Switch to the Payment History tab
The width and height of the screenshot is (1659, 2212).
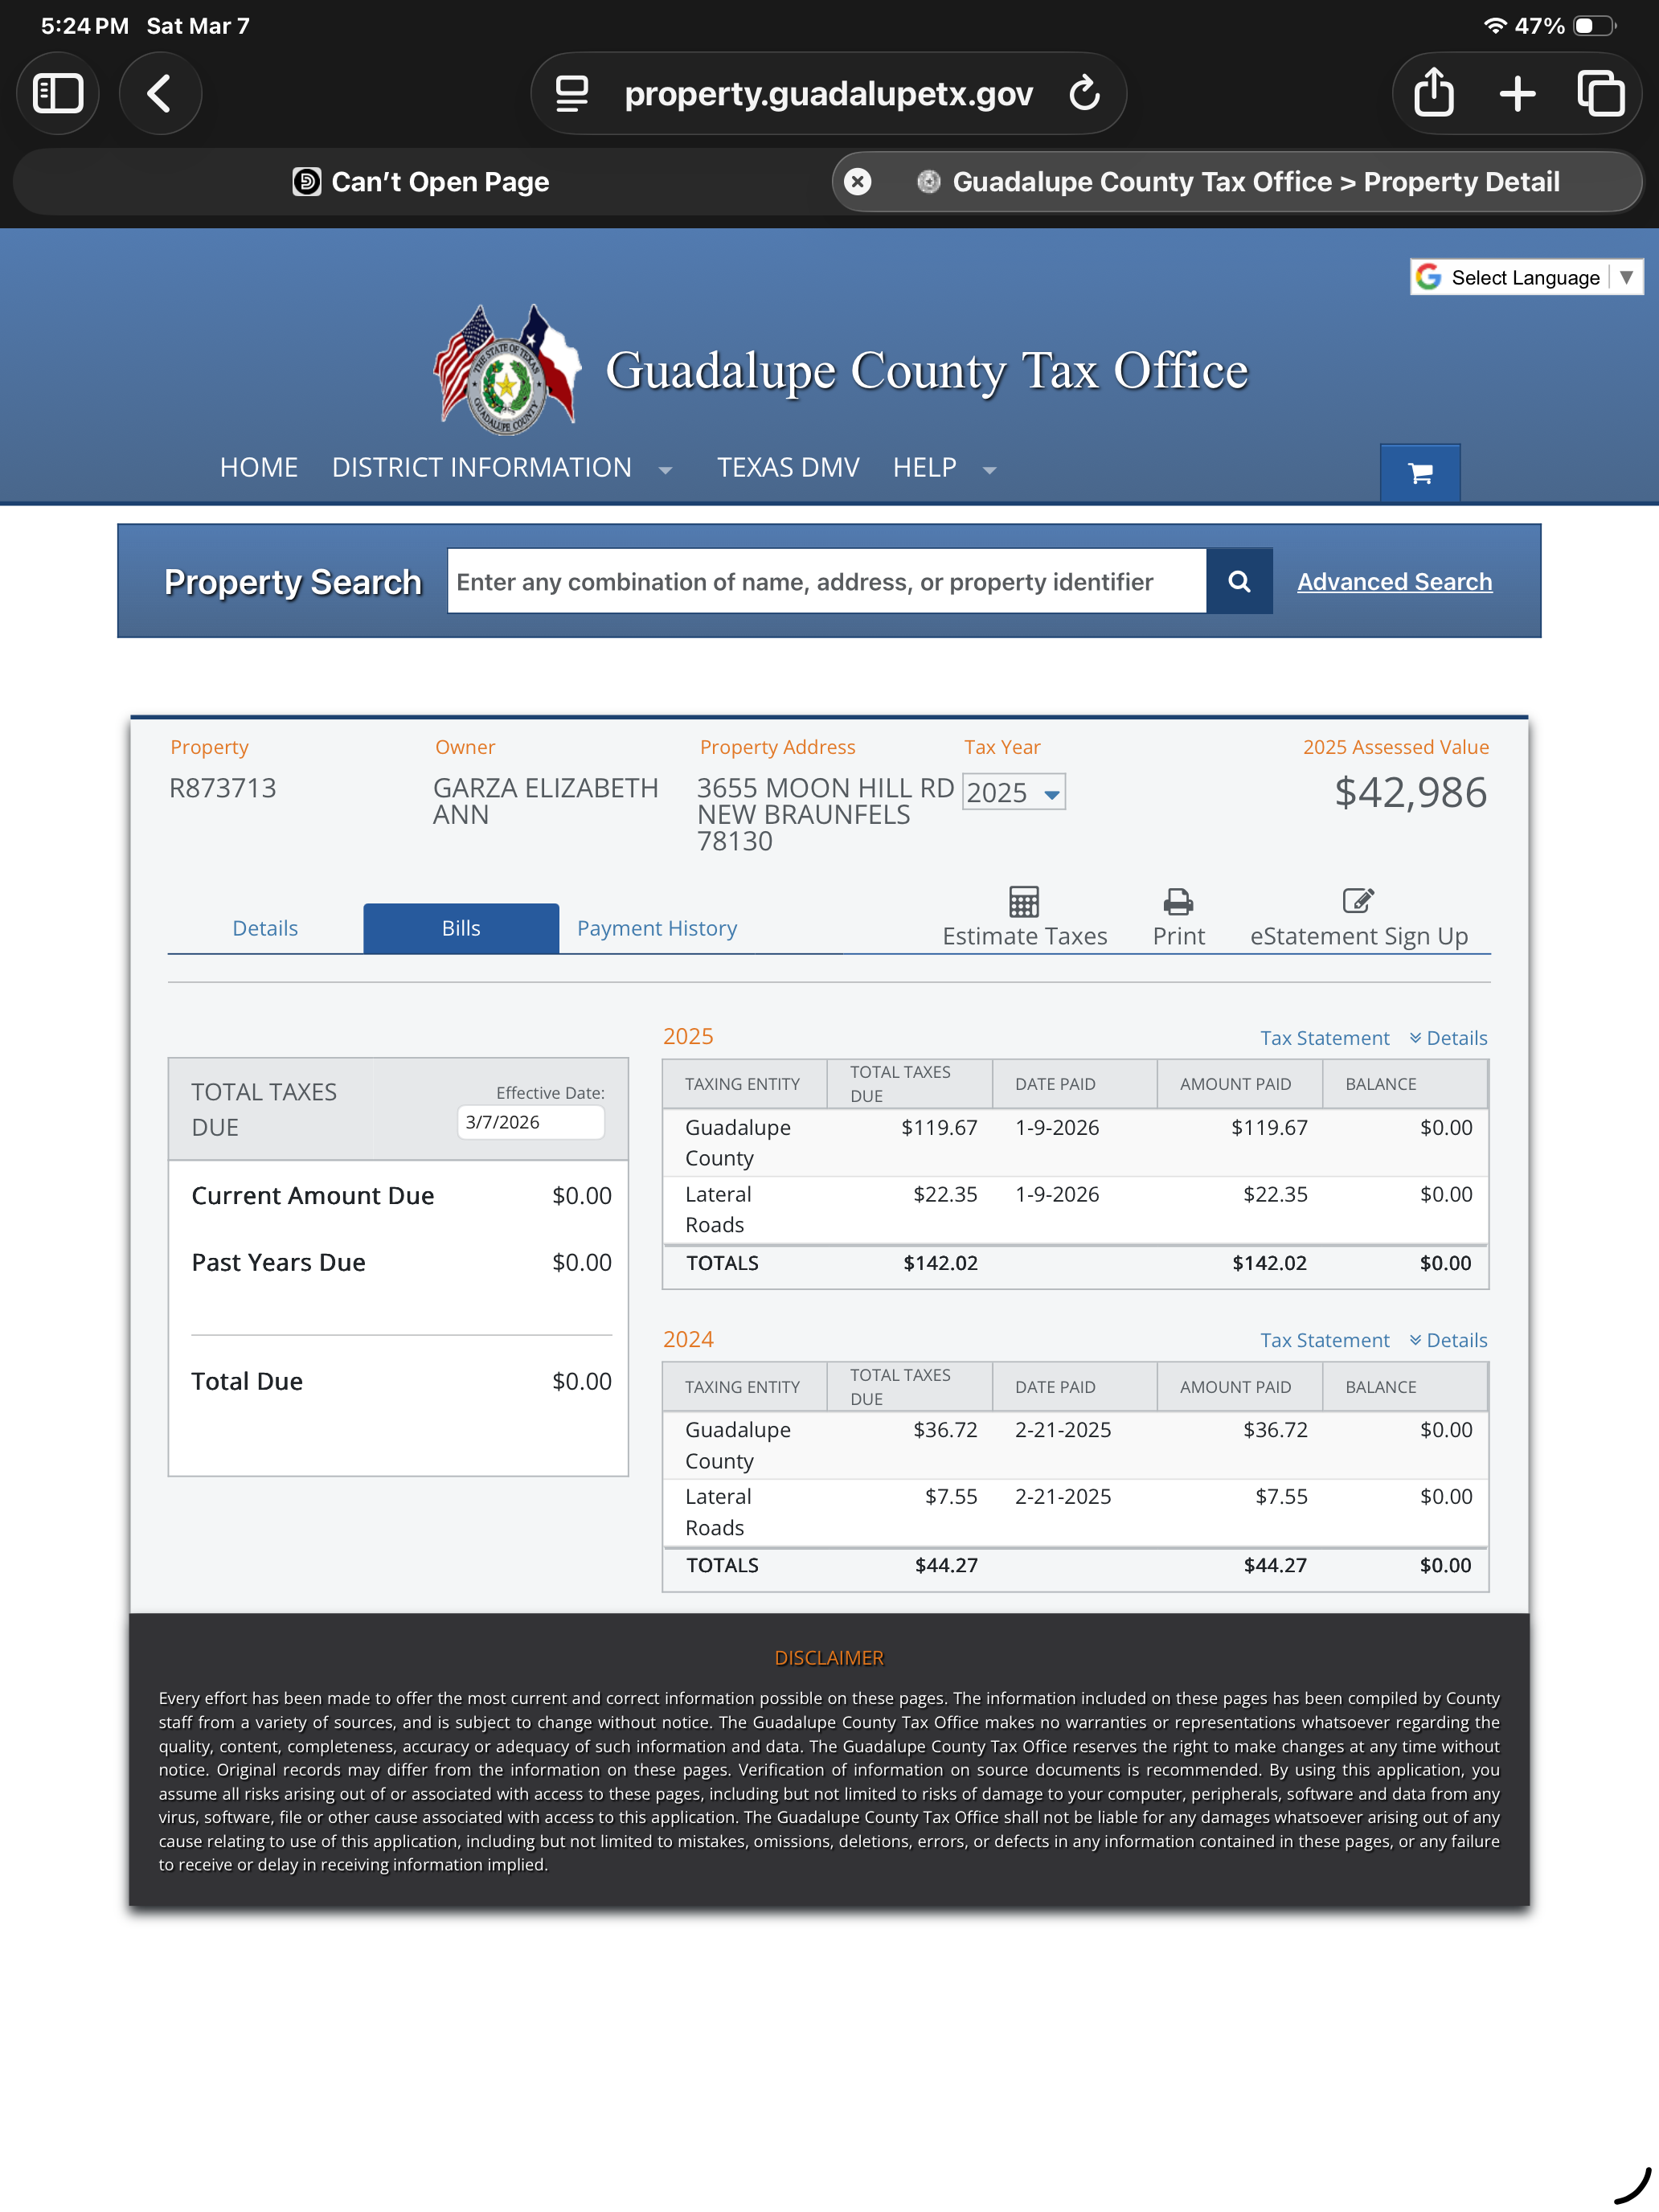(x=657, y=928)
